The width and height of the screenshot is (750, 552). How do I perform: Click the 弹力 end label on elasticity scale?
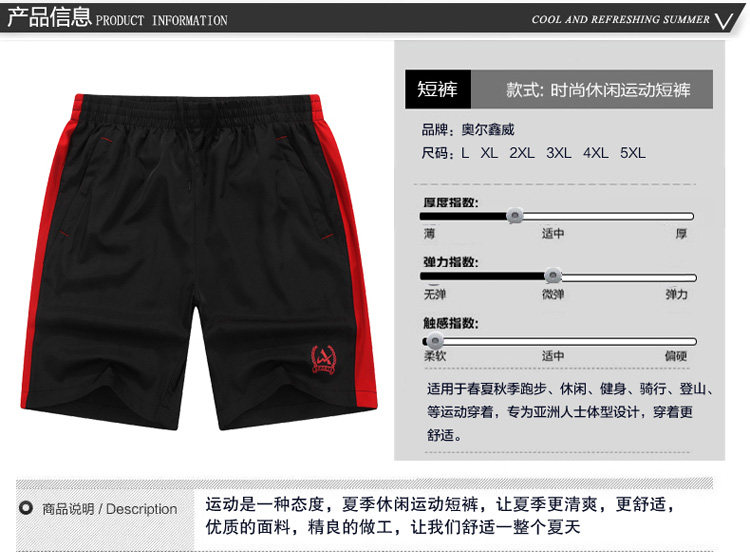(676, 294)
